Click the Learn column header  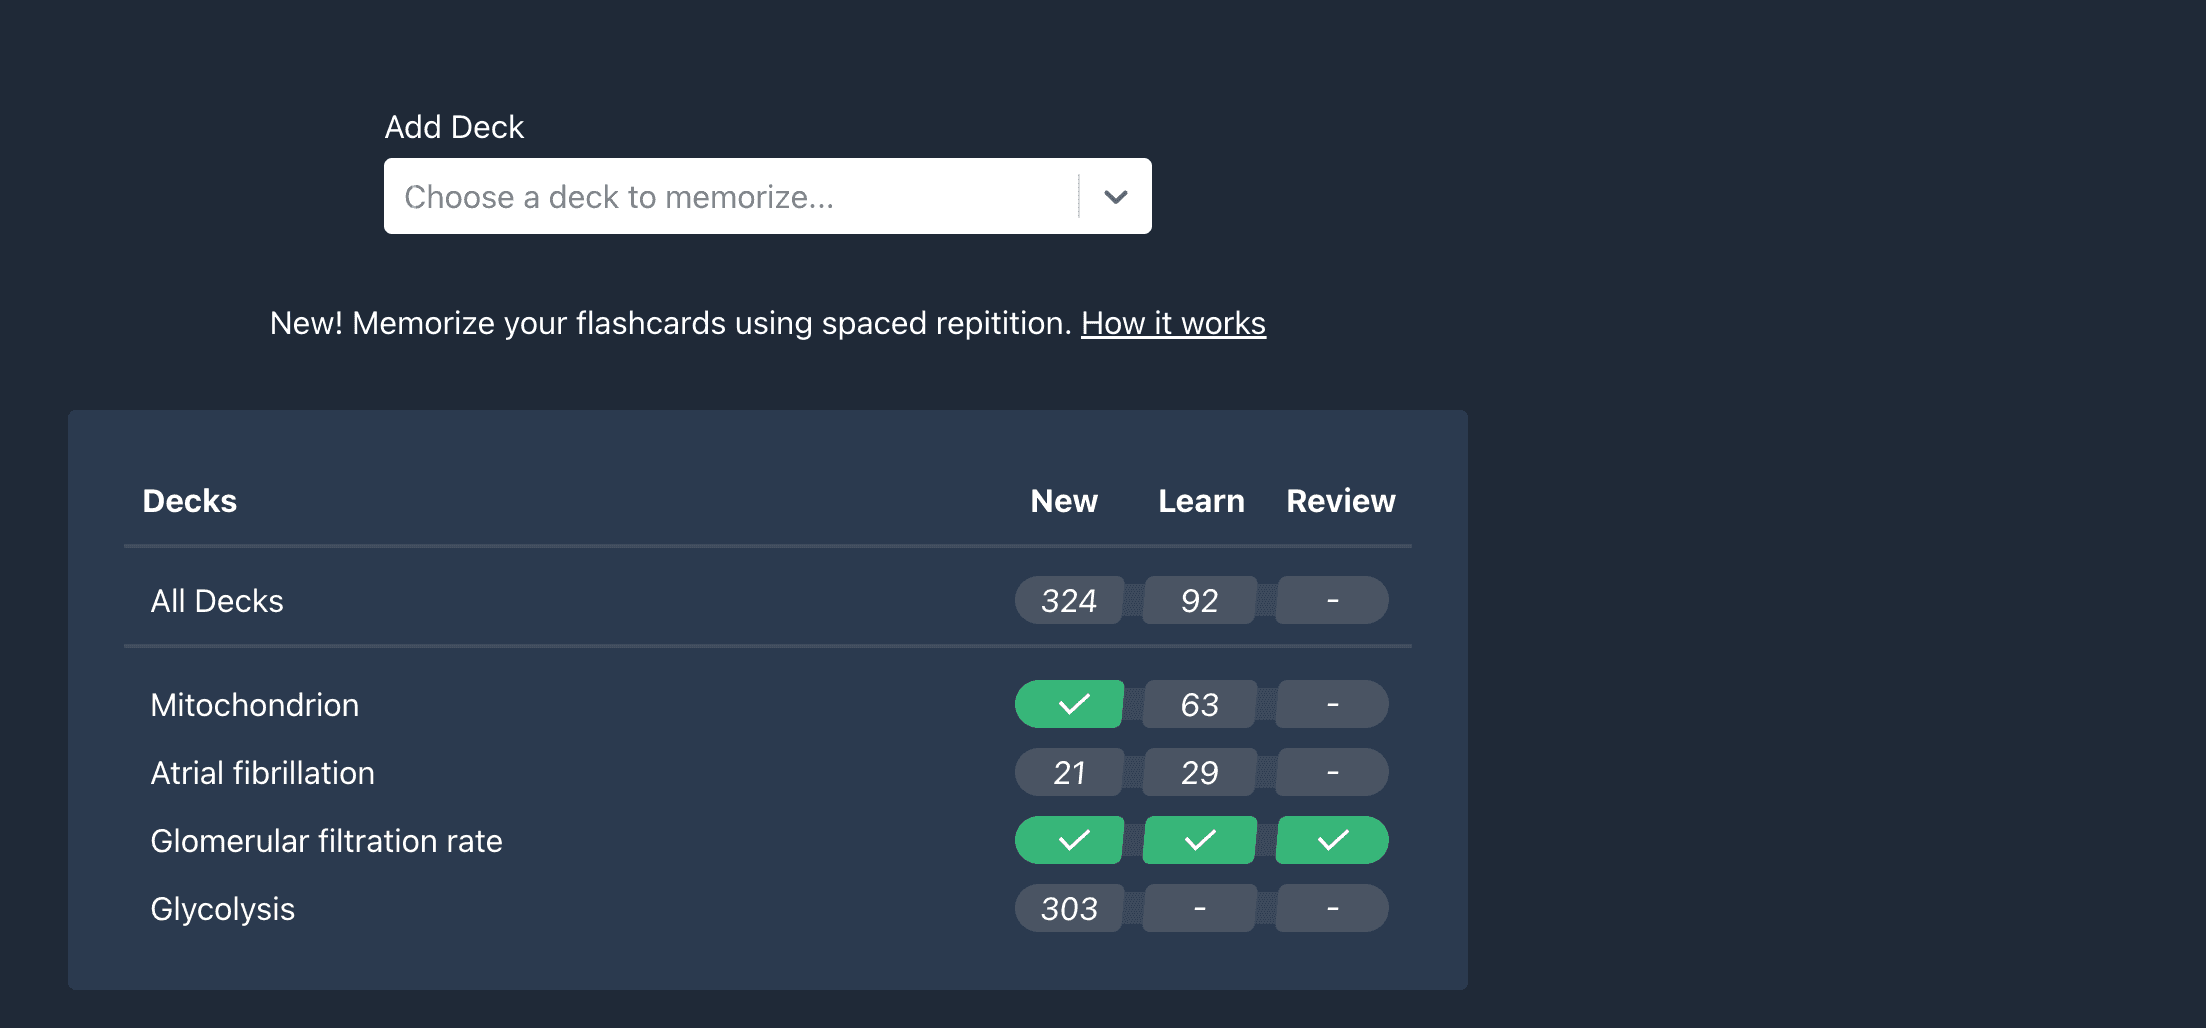pyautogui.click(x=1201, y=501)
